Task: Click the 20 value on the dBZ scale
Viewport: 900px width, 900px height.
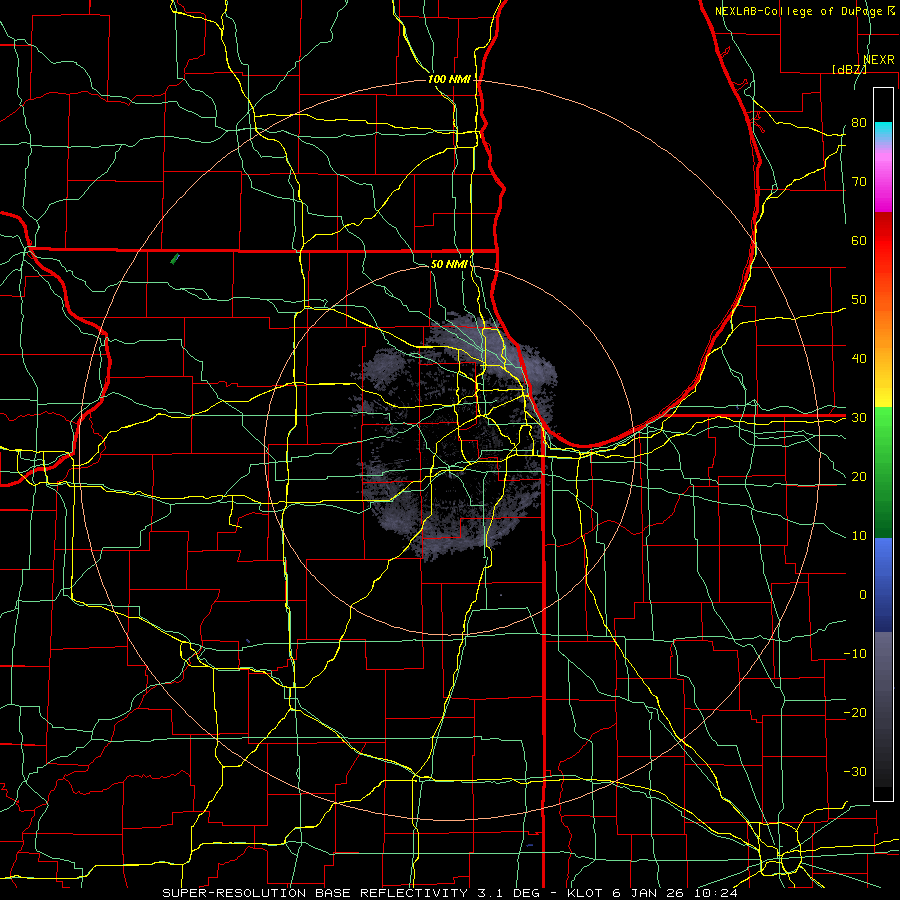Action: [x=859, y=476]
